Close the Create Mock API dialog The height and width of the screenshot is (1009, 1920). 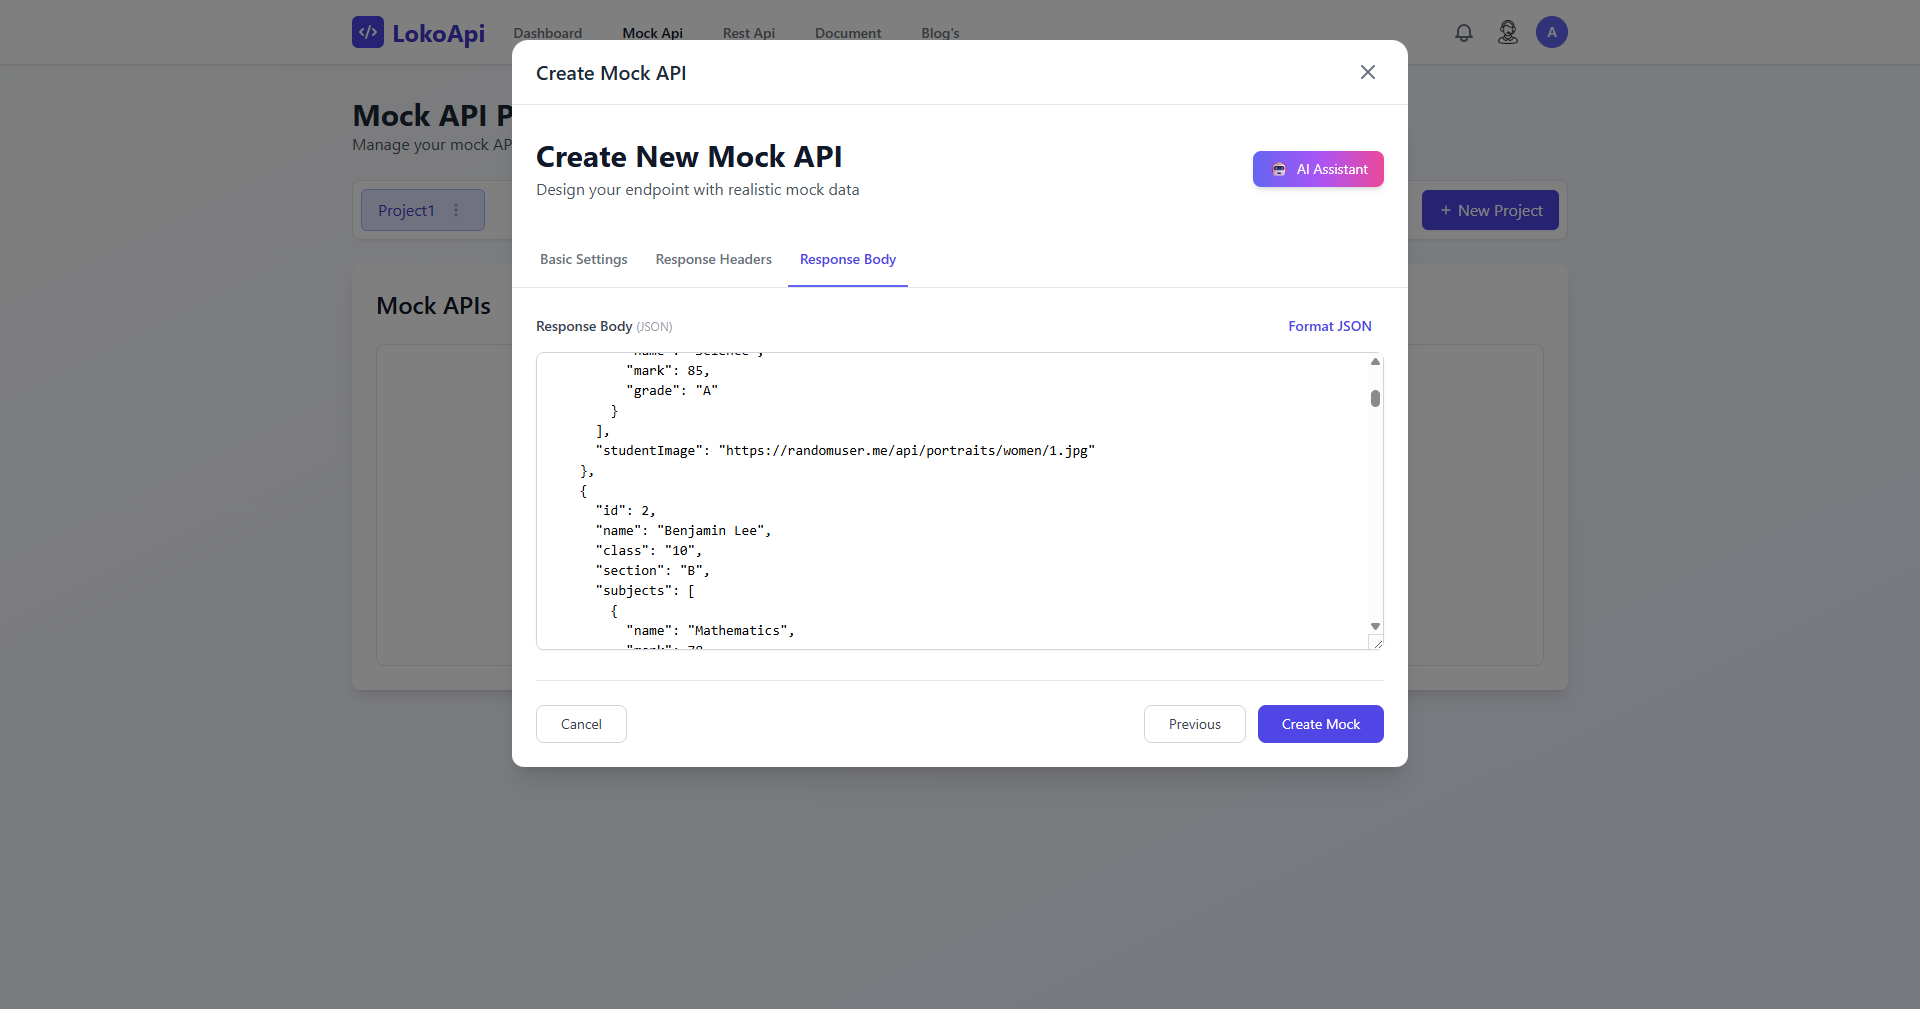pos(1368,72)
